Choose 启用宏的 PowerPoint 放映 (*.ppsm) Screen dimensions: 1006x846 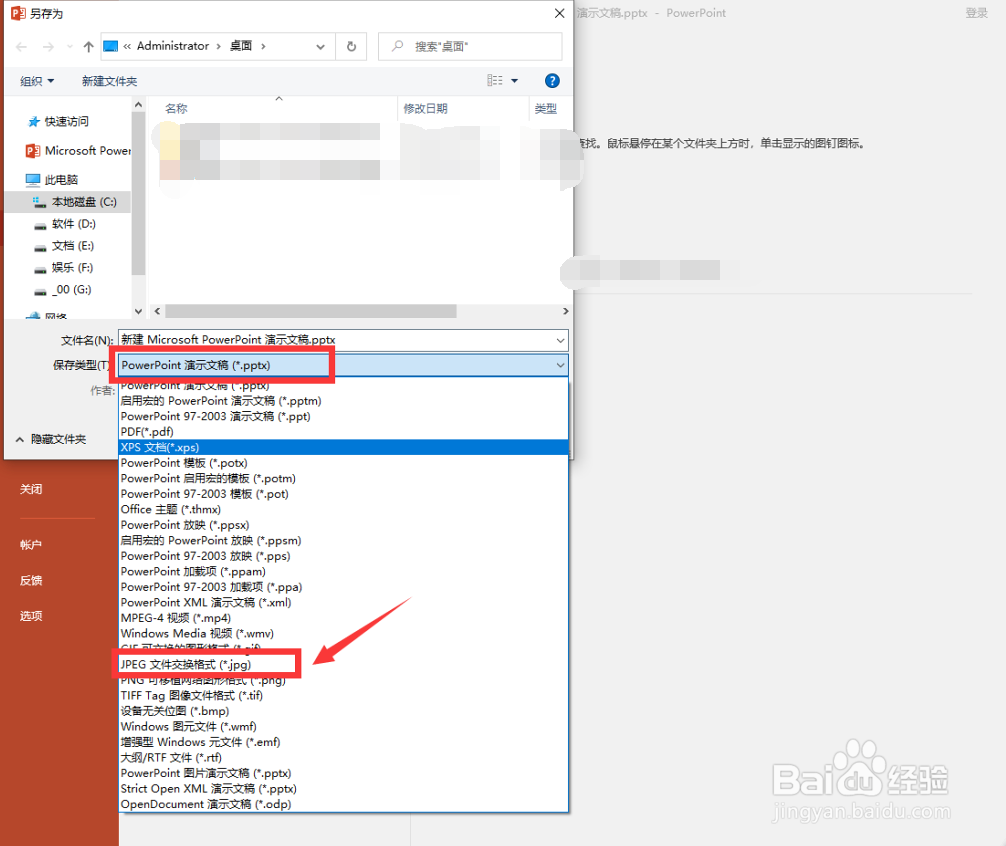tap(343, 541)
